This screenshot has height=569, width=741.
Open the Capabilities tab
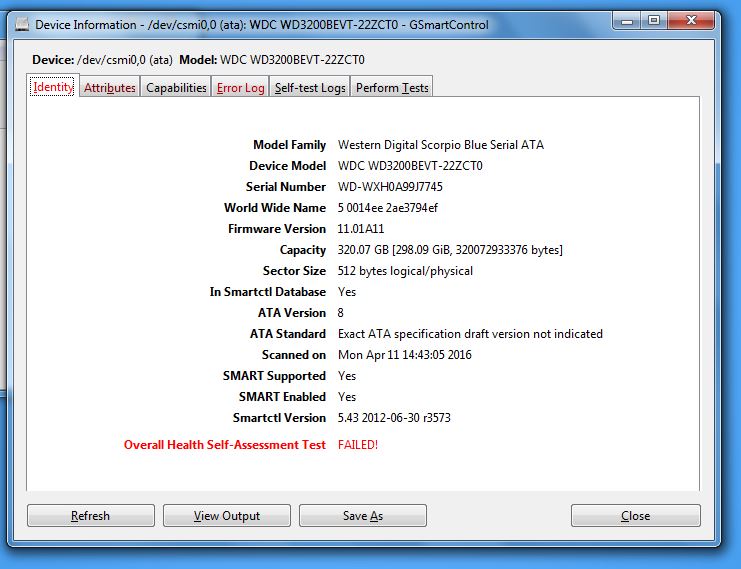[176, 87]
